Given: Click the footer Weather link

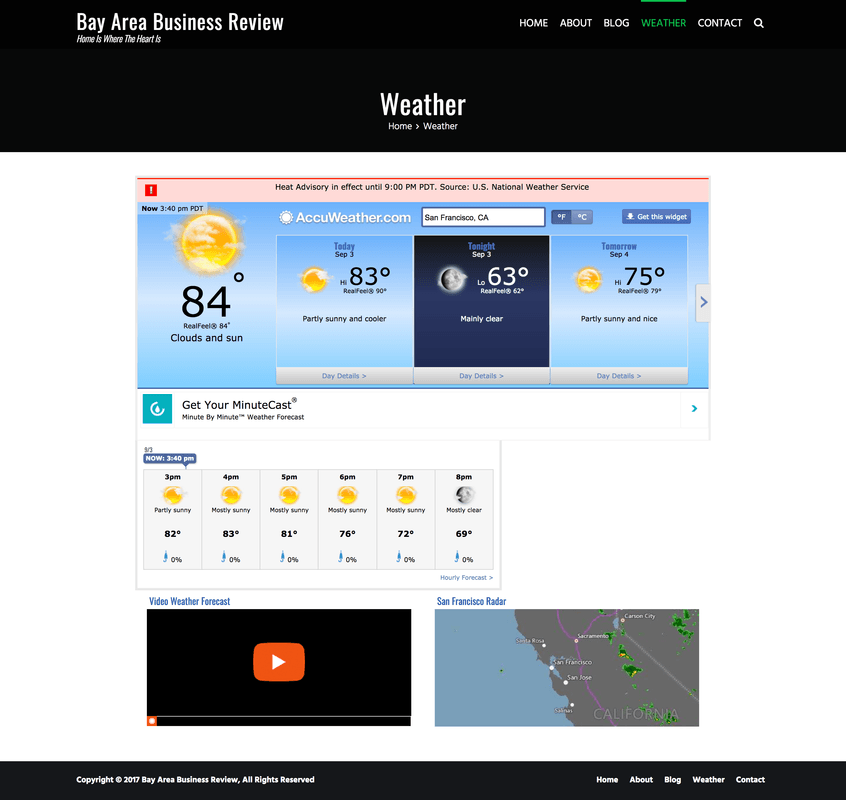Looking at the screenshot, I should coord(708,780).
